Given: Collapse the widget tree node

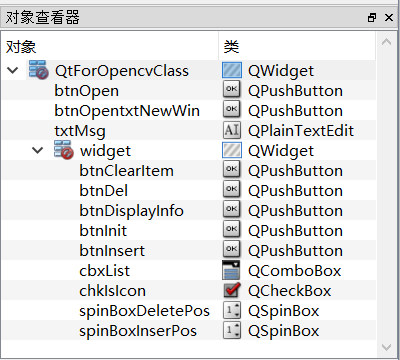Looking at the screenshot, I should click(38, 150).
